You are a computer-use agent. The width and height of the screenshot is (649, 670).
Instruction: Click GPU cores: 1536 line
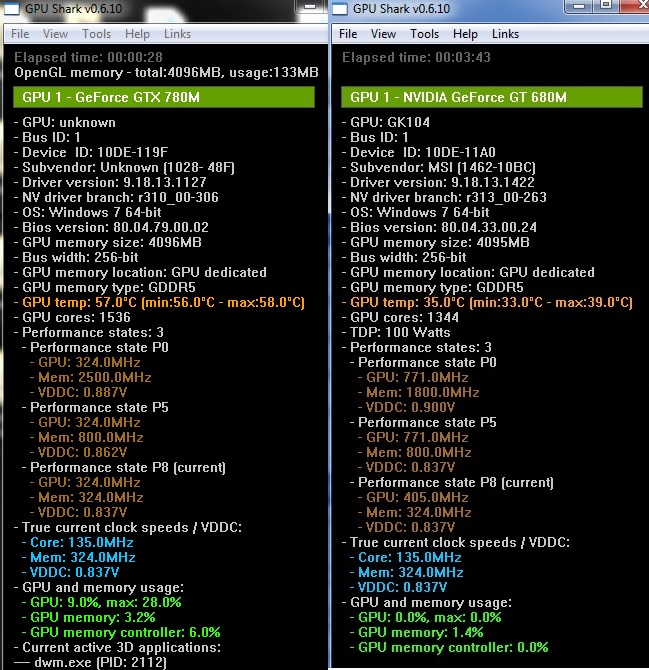pyautogui.click(x=72, y=317)
